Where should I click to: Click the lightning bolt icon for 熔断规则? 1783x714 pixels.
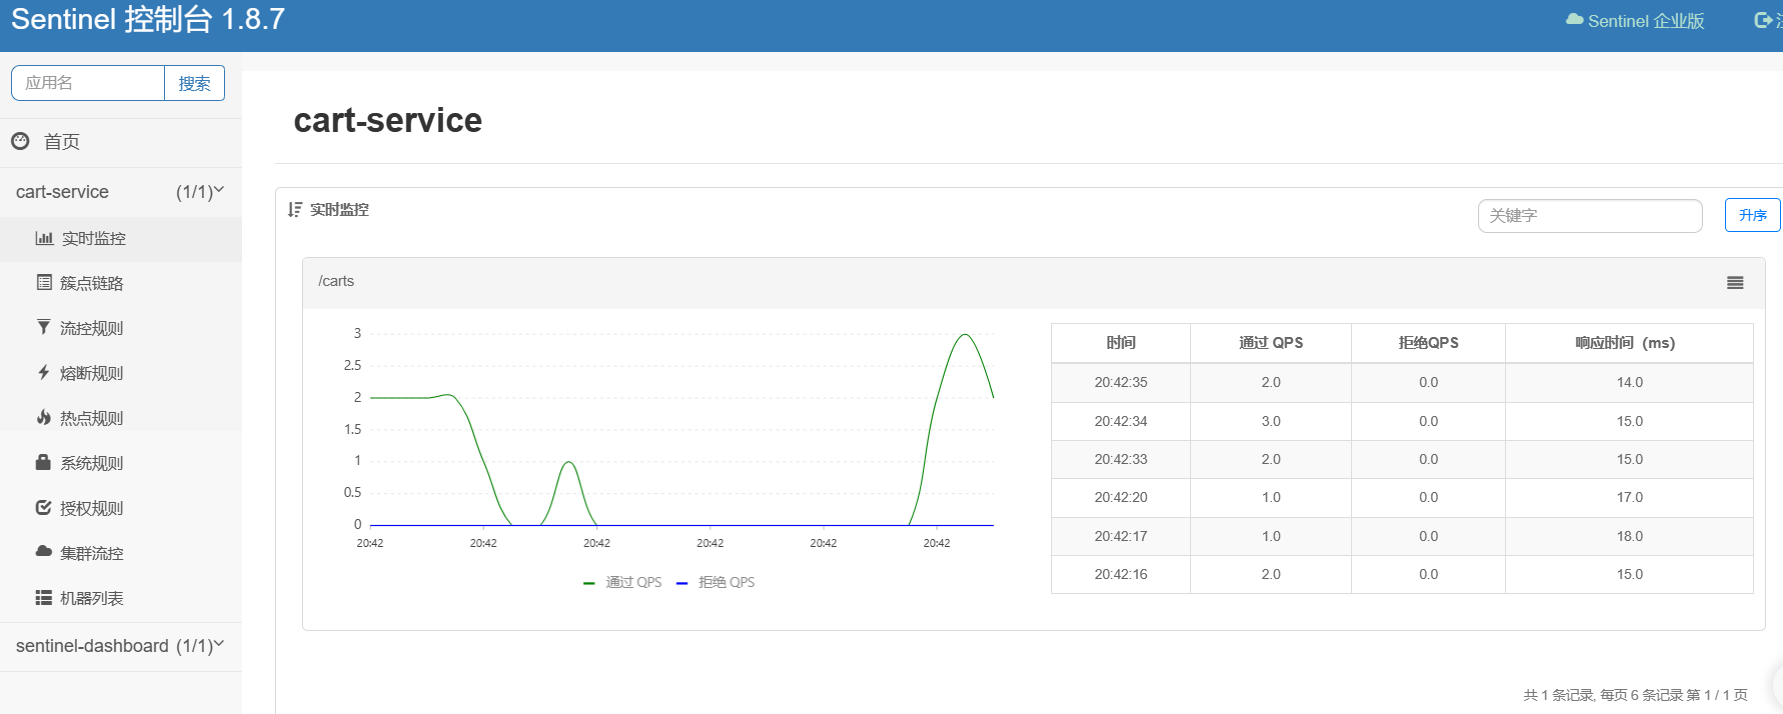(x=43, y=372)
